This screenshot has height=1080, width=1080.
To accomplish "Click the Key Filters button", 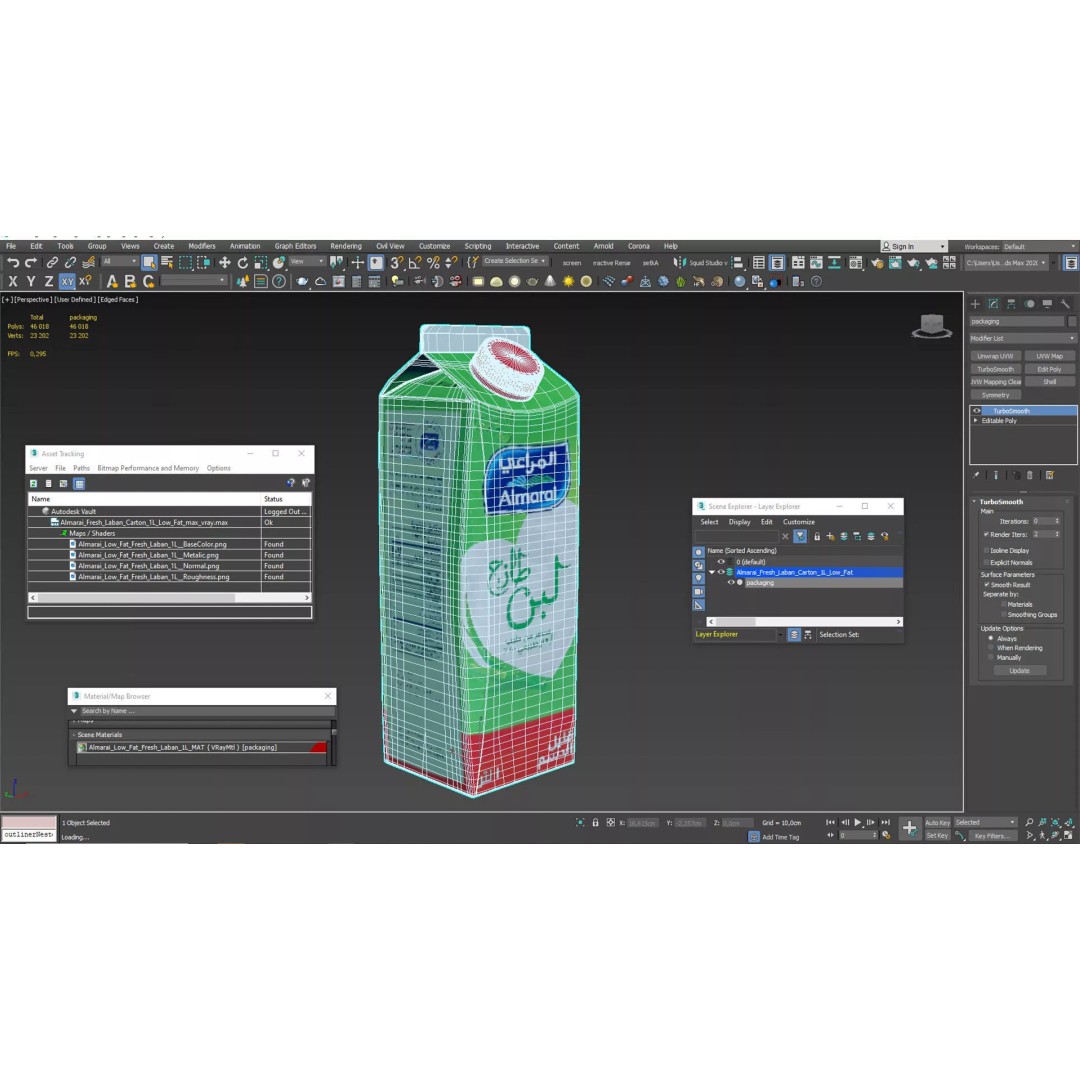I will tap(993, 835).
